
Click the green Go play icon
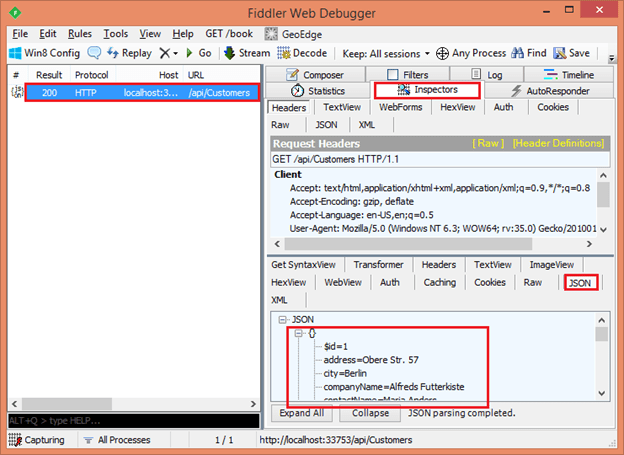(190, 53)
